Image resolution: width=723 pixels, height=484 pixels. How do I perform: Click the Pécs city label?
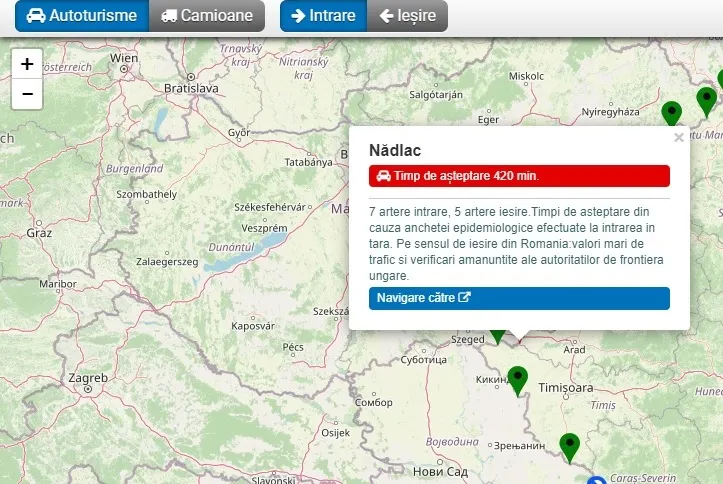pos(293,347)
